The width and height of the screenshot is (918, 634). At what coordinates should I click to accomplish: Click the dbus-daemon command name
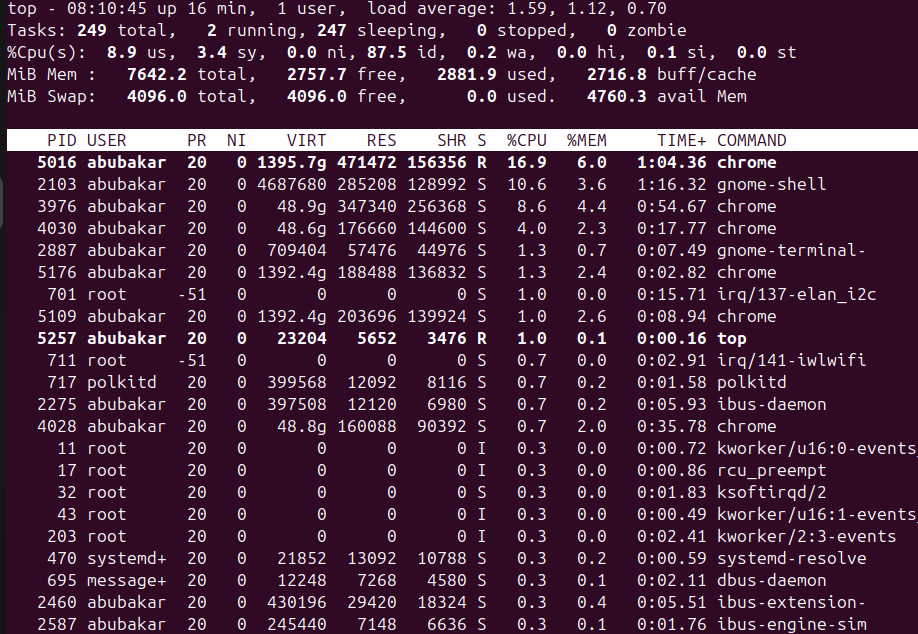[772, 580]
